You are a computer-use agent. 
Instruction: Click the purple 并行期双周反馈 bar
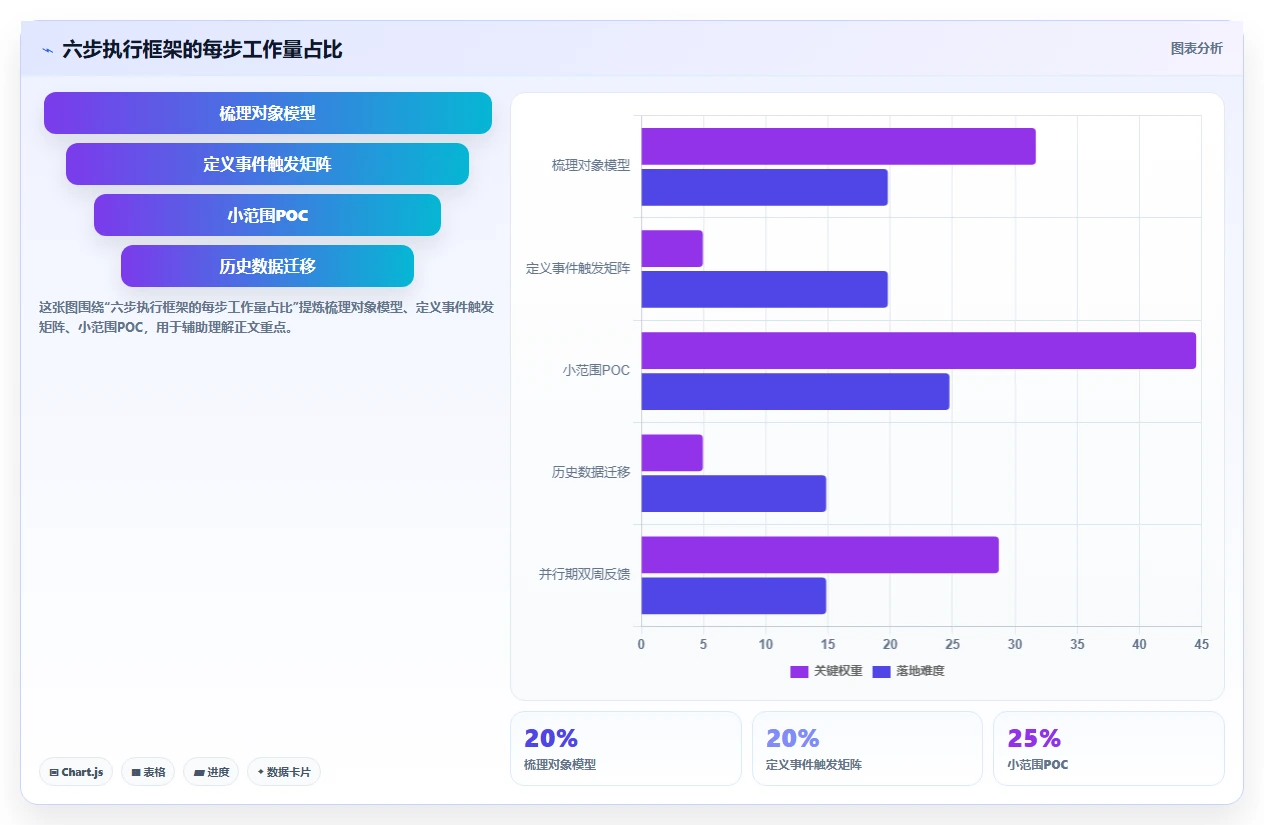pyautogui.click(x=820, y=555)
